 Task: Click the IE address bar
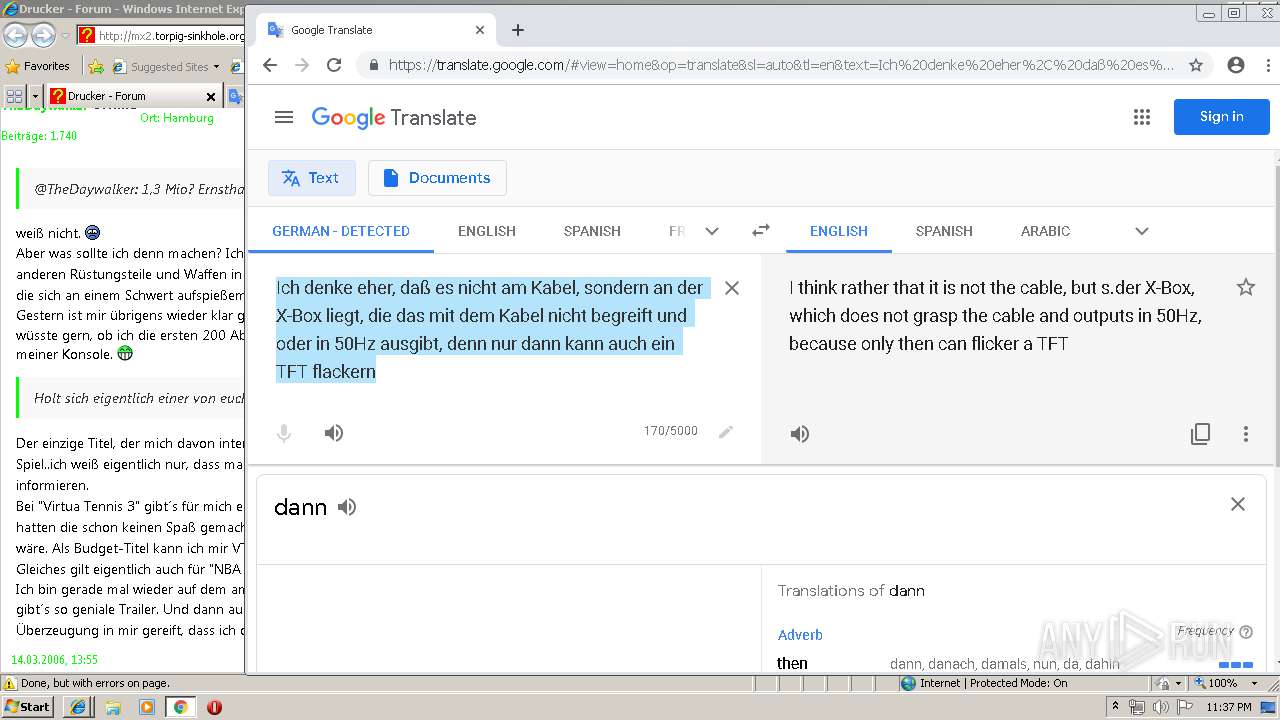coord(162,36)
